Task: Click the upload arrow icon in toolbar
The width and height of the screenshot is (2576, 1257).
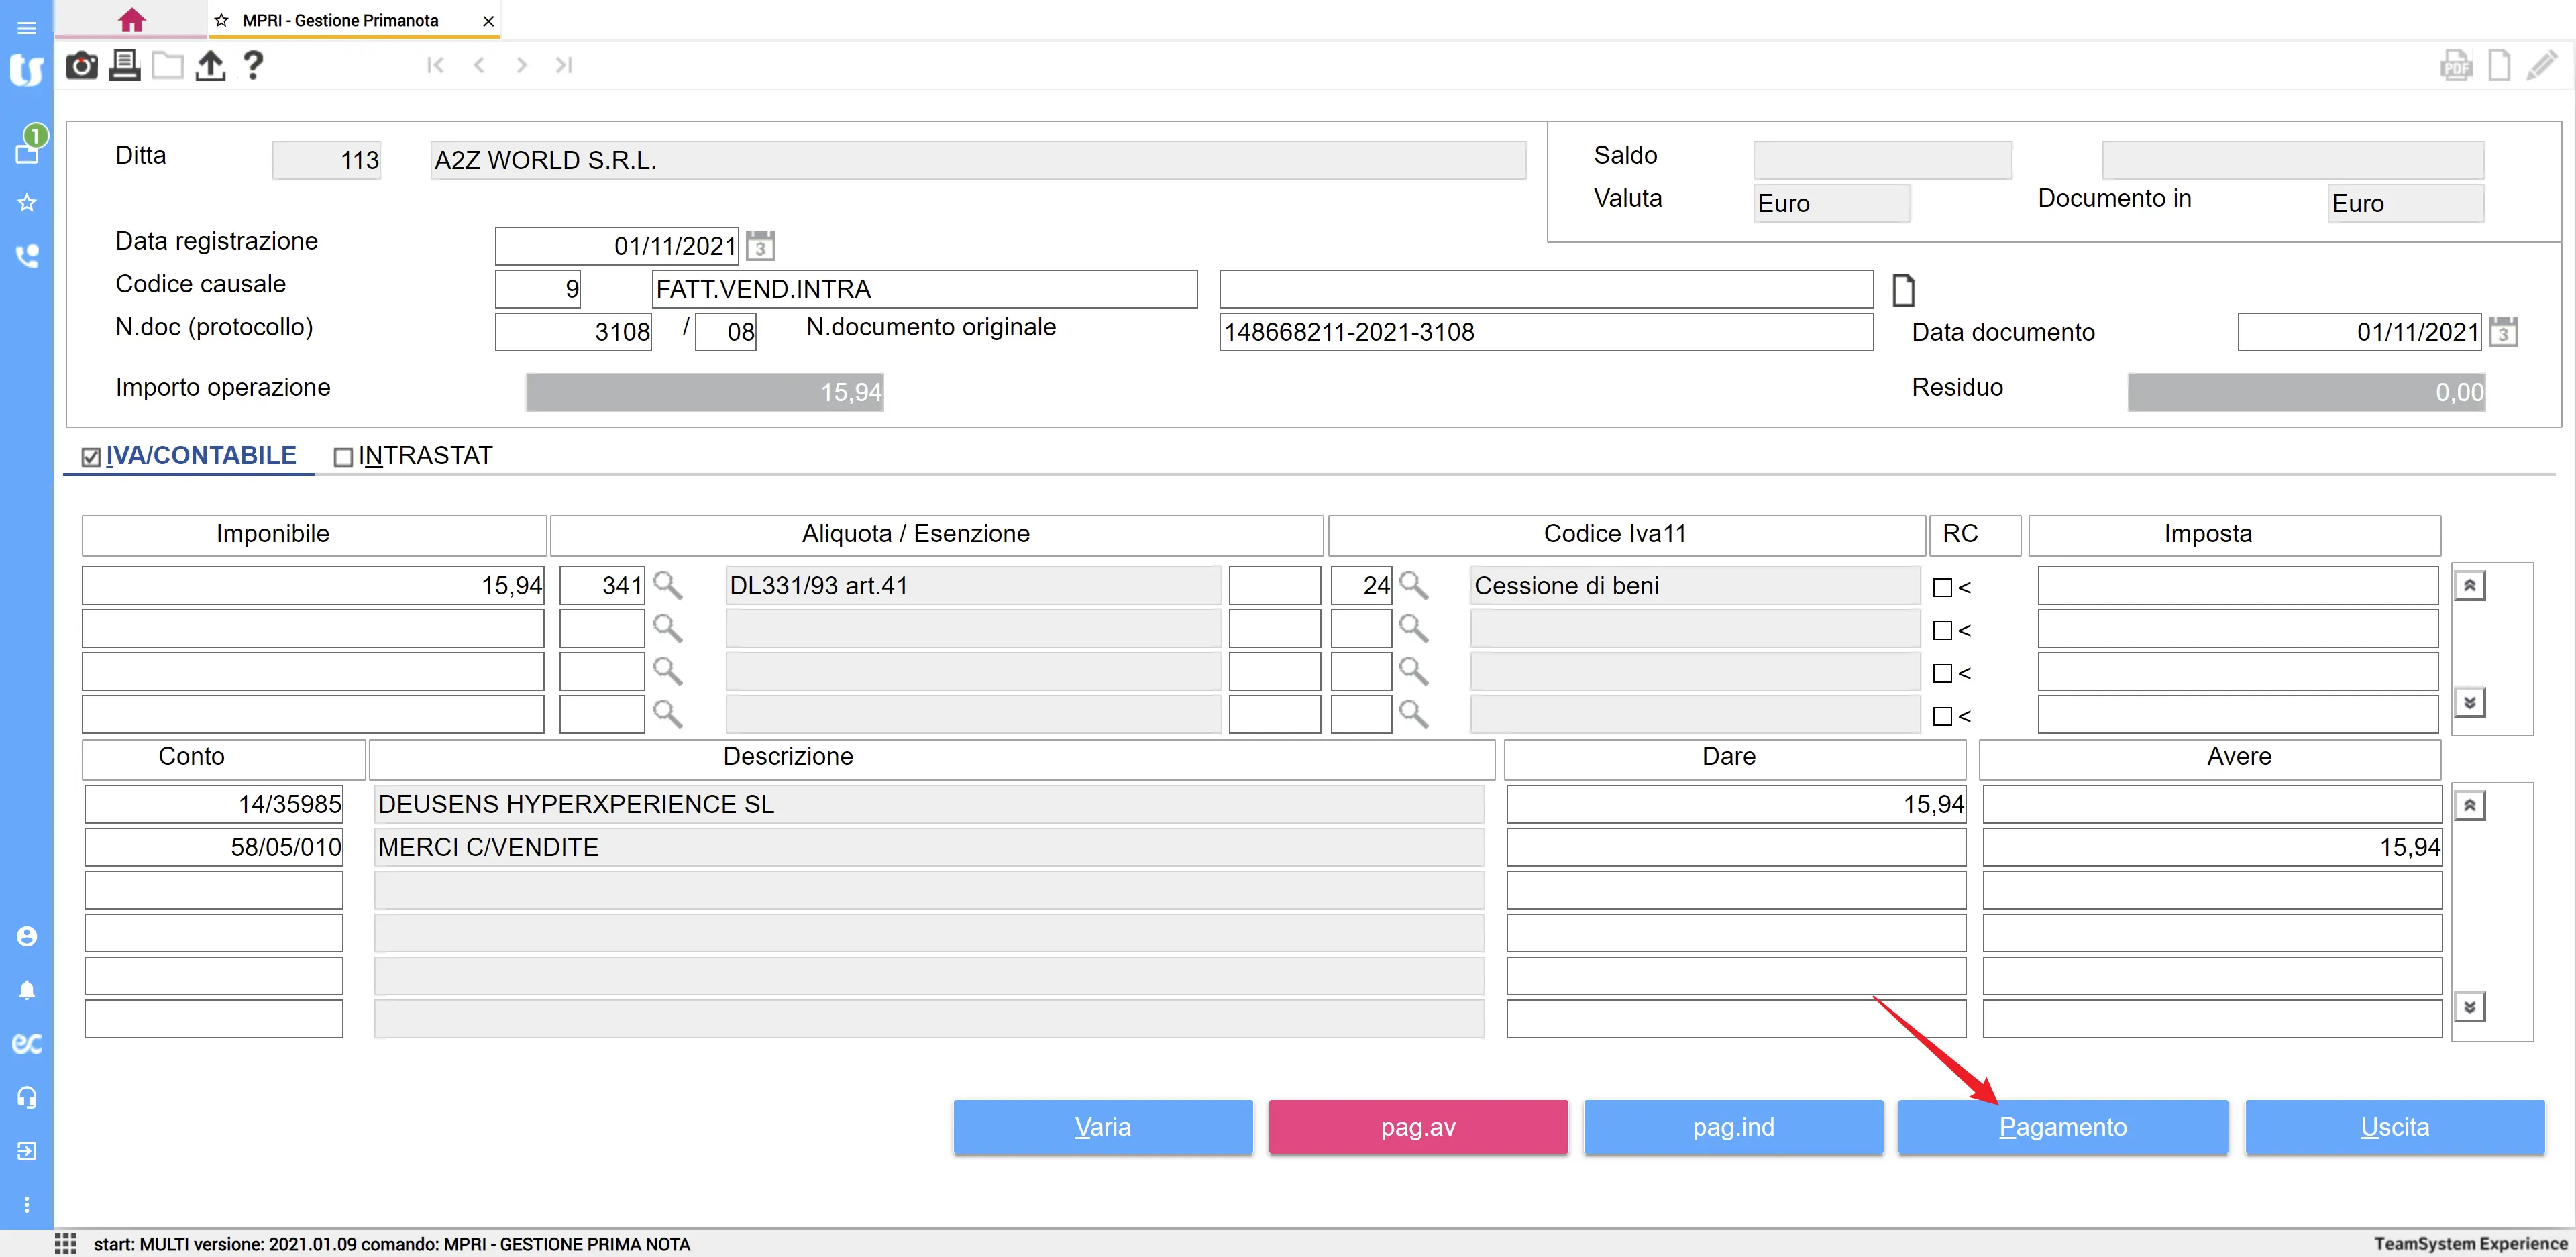Action: (x=210, y=66)
